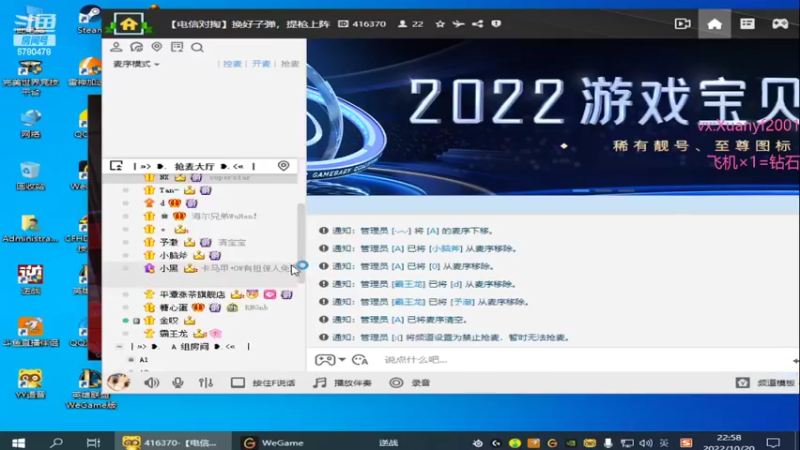Open the bulletin board icon in sidebar
The height and width of the screenshot is (450, 800).
pyautogui.click(x=177, y=47)
